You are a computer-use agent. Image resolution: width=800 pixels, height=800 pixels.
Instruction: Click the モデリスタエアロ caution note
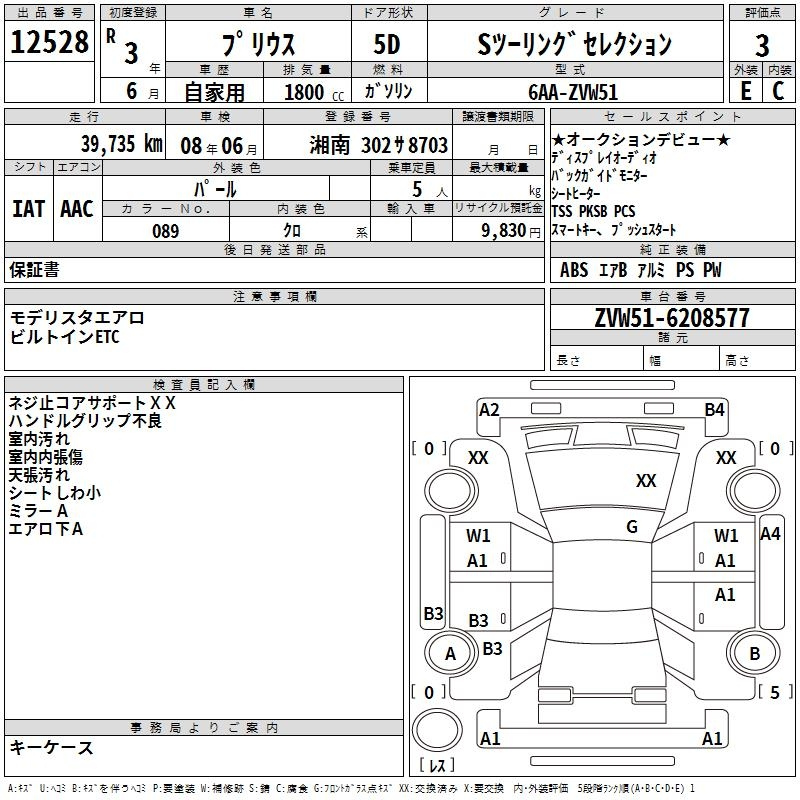[x=77, y=317]
